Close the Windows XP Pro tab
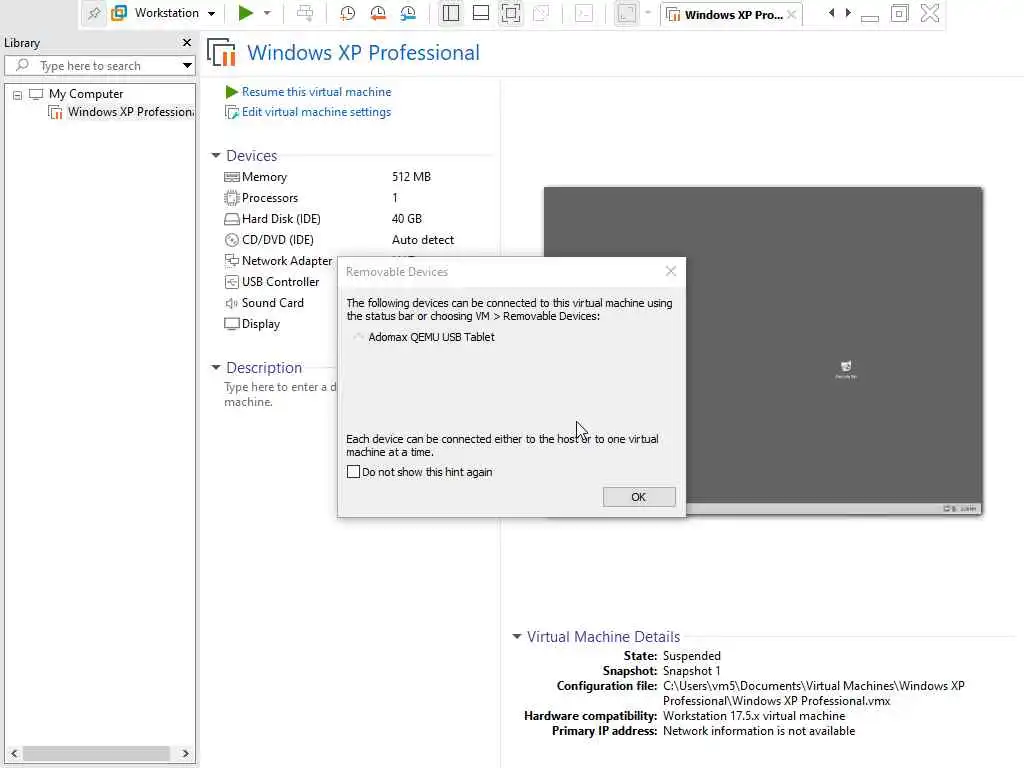The image size is (1024, 768). (x=792, y=14)
